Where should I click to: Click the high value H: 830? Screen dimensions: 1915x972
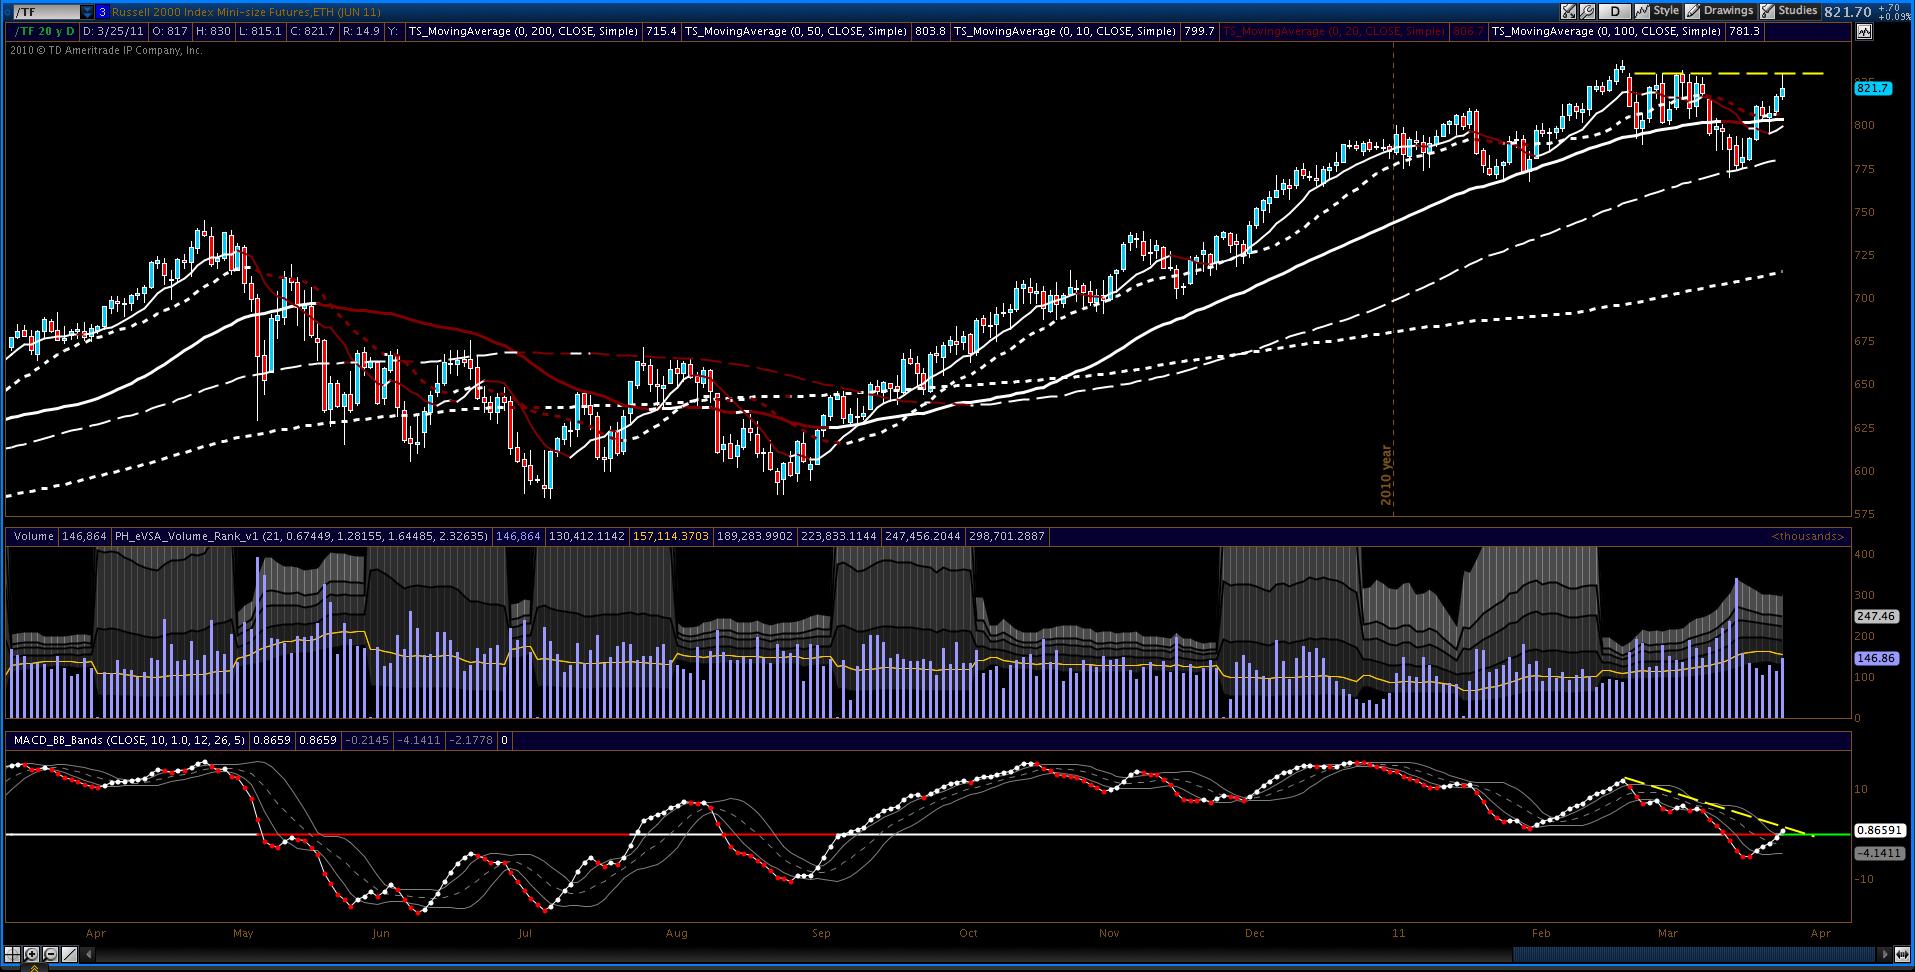coord(214,31)
